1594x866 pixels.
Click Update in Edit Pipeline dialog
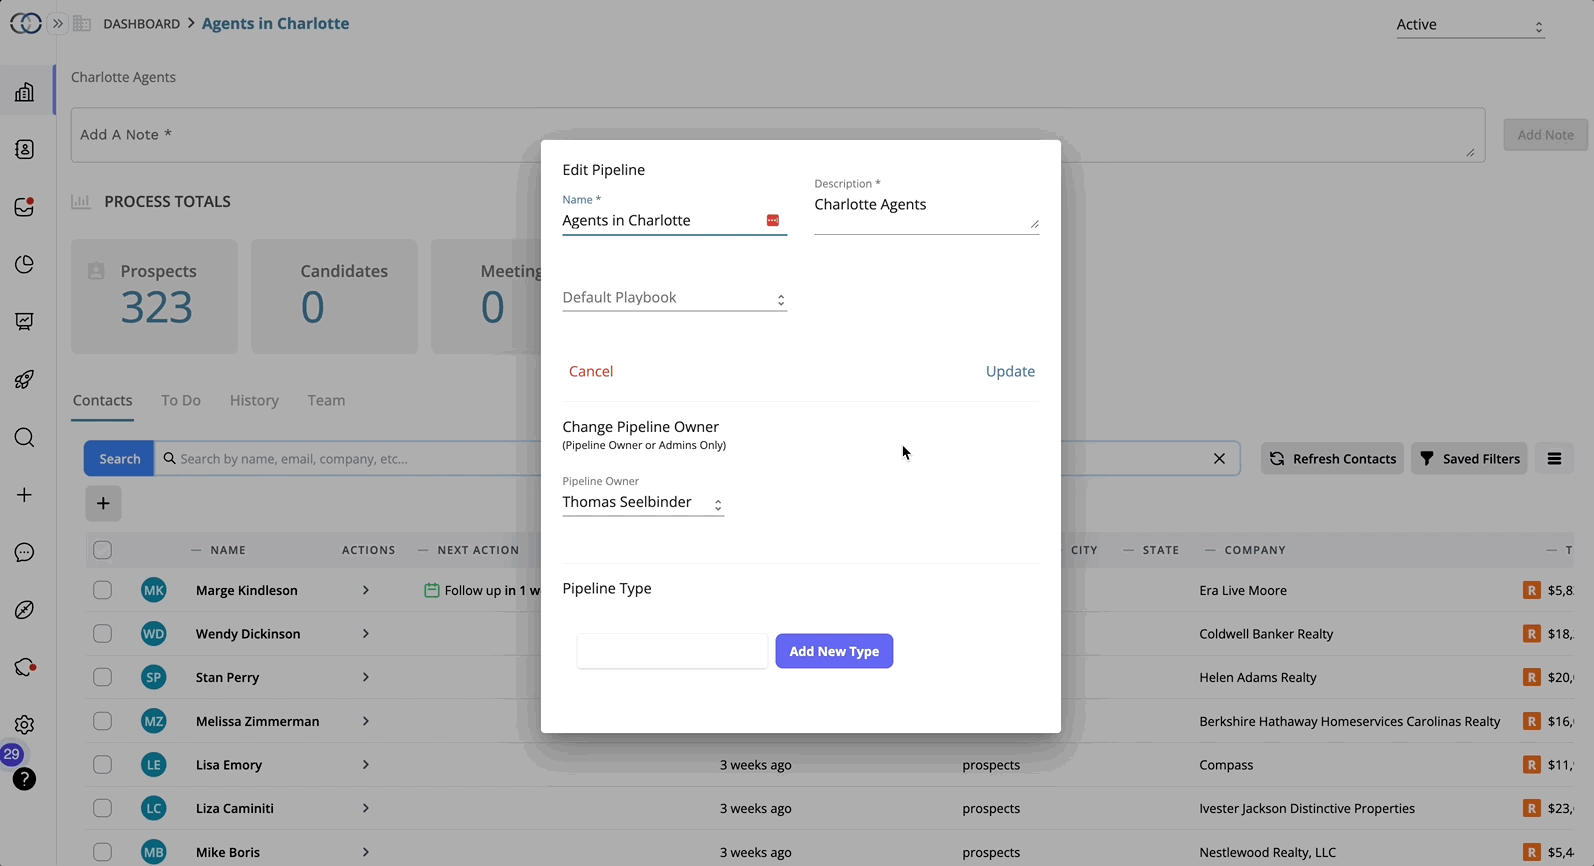click(x=1010, y=371)
